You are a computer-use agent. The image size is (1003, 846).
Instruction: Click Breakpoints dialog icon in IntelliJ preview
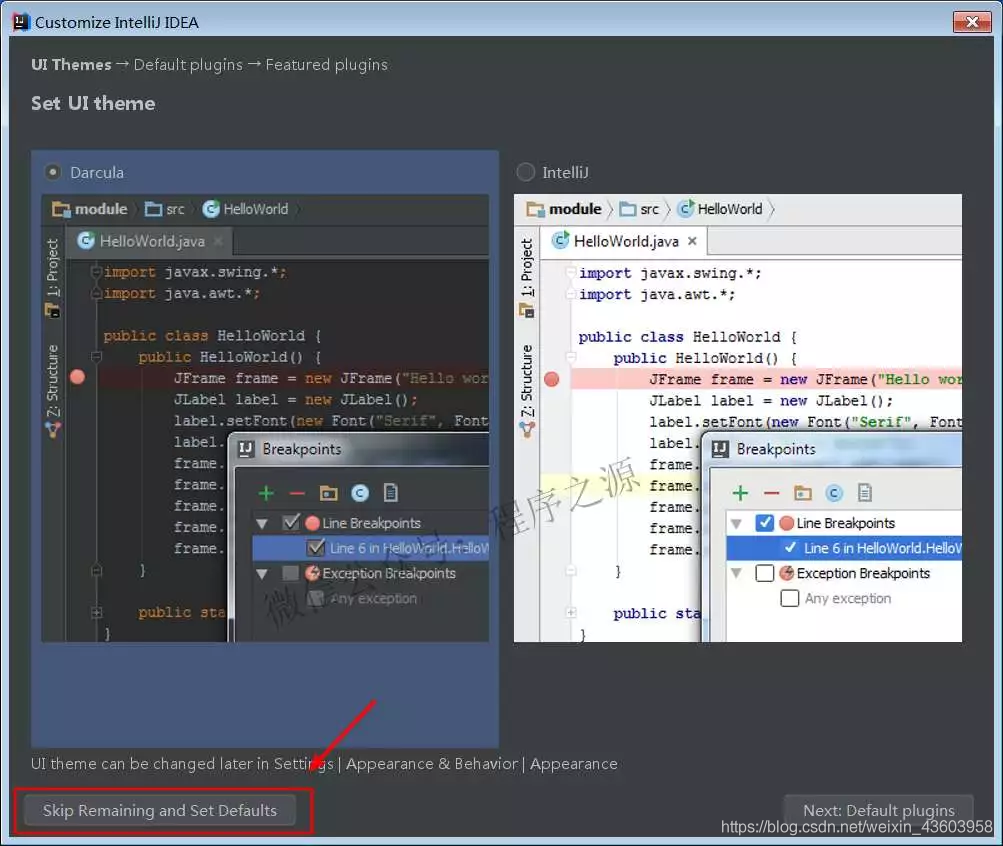click(720, 449)
